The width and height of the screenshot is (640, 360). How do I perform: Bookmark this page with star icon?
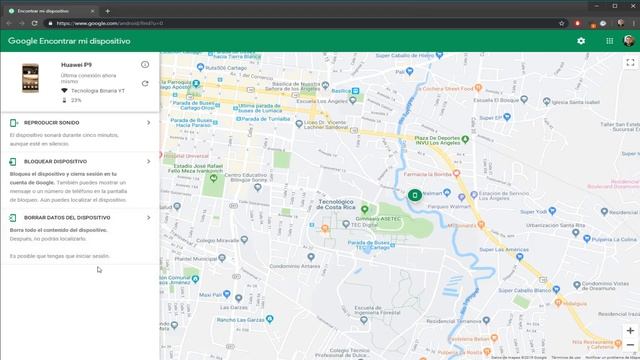(x=562, y=23)
